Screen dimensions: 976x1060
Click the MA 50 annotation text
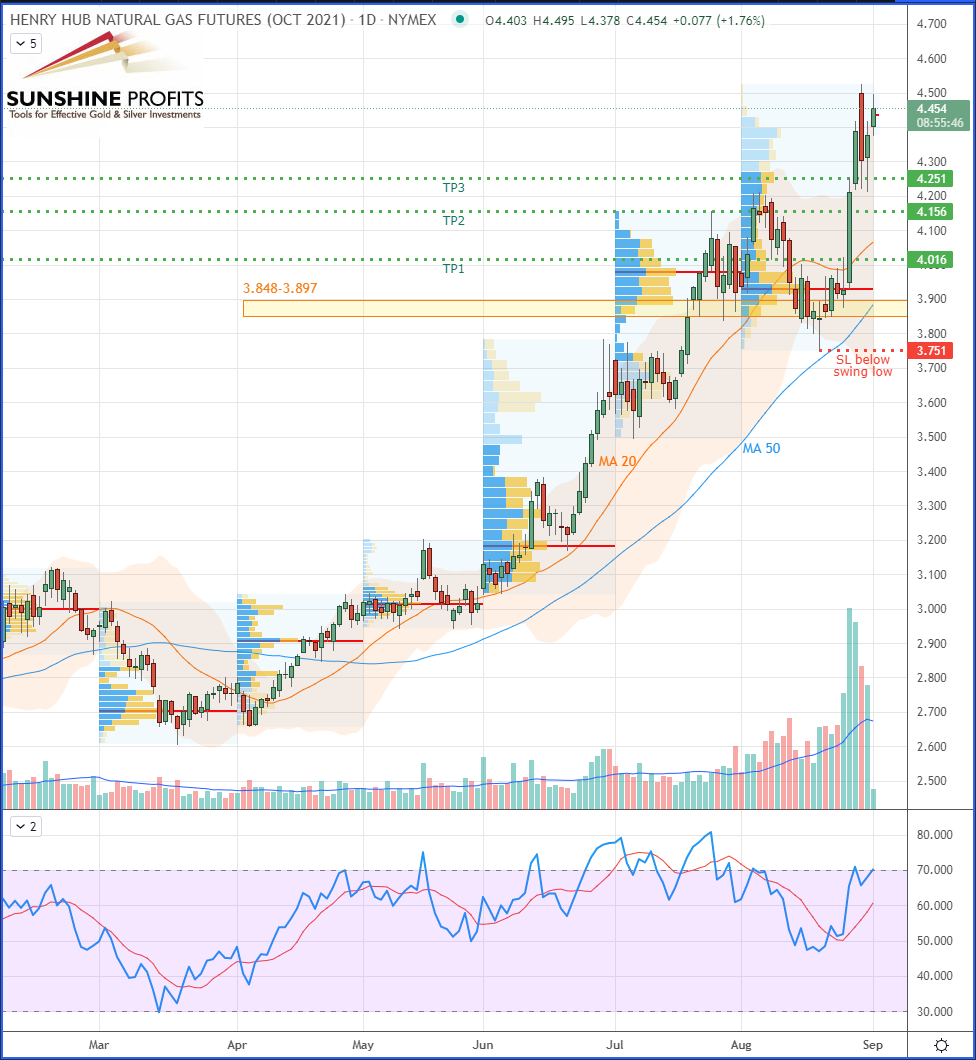[x=761, y=448]
